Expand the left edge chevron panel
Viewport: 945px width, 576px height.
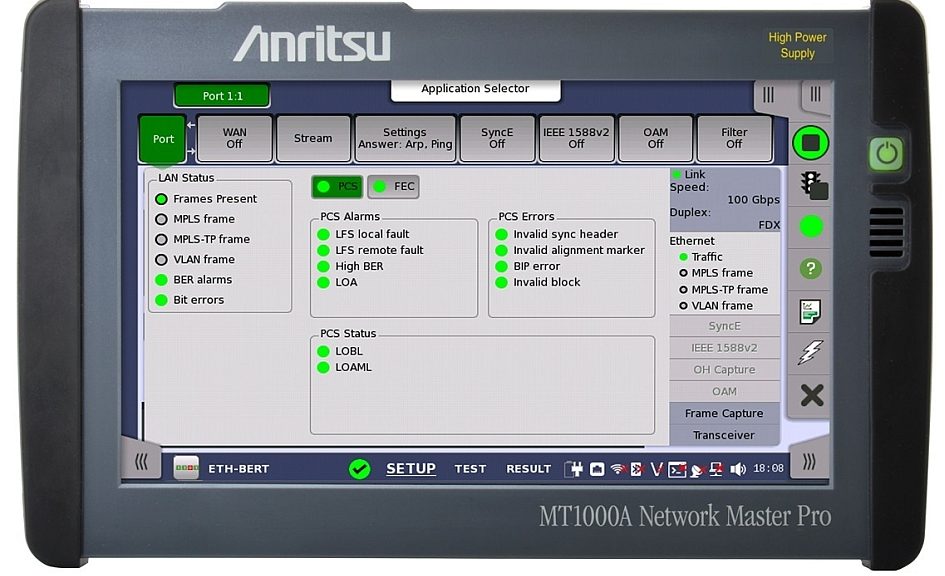(x=142, y=463)
